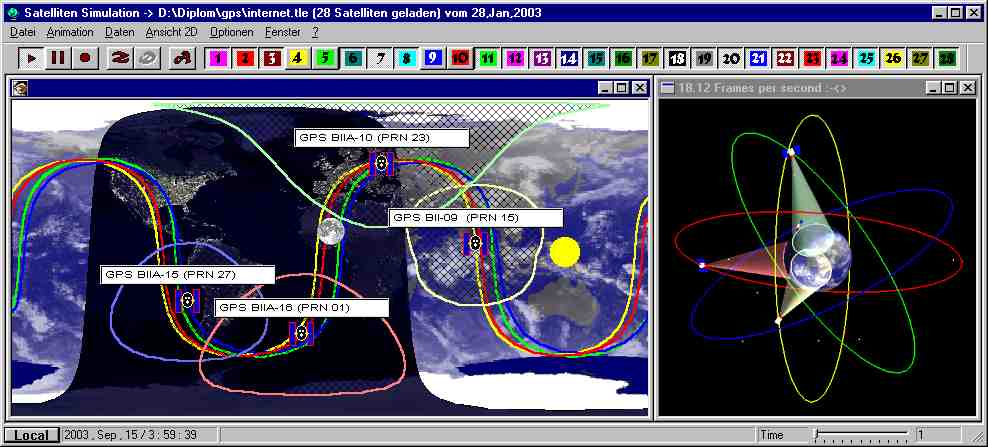Toggle satellite 26 yellow button
Image resolution: width=988 pixels, height=447 pixels.
(x=893, y=59)
